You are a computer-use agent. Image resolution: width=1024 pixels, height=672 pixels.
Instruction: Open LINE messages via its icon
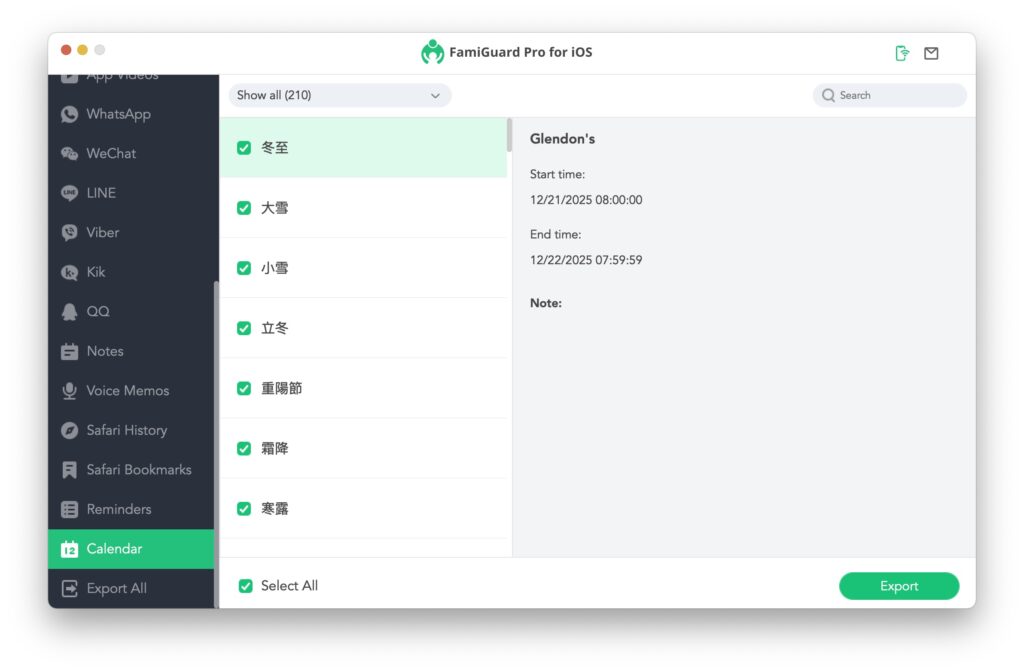69,193
